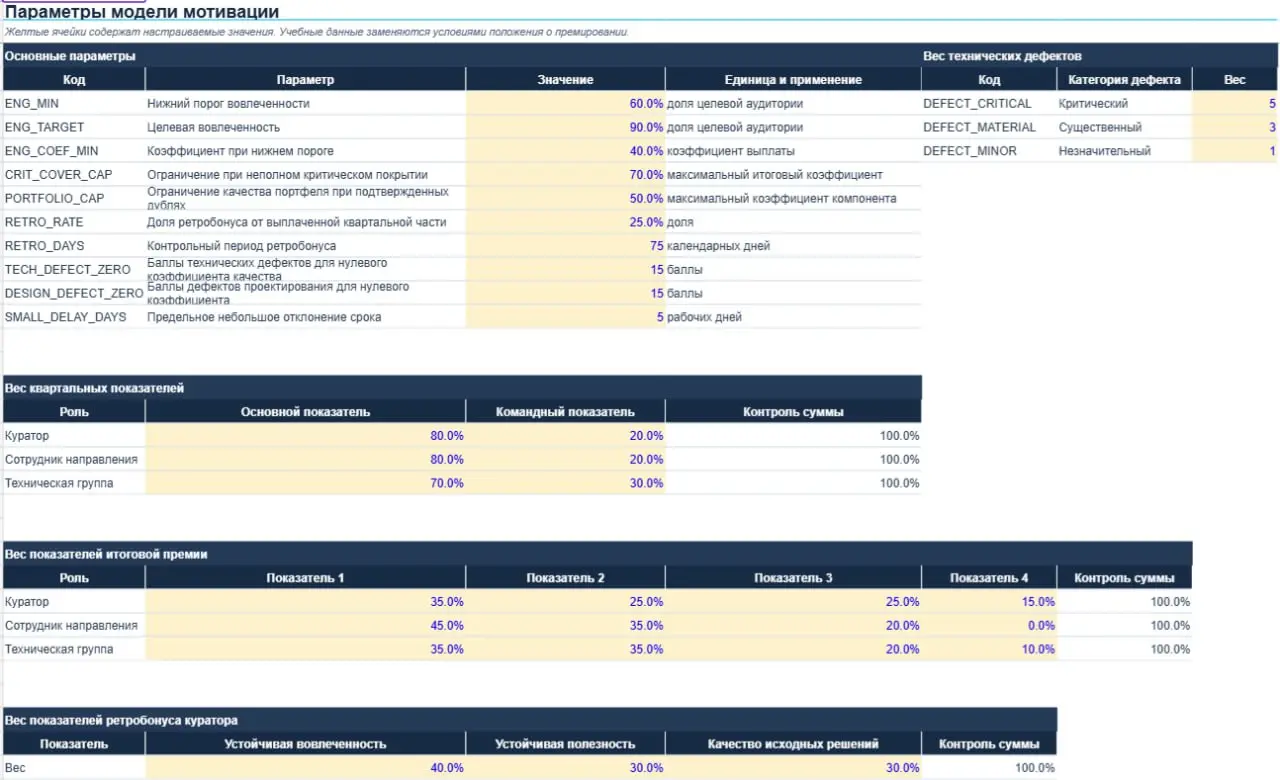Select quarterly 'Техническая группа' team value 30.0%

[565, 483]
